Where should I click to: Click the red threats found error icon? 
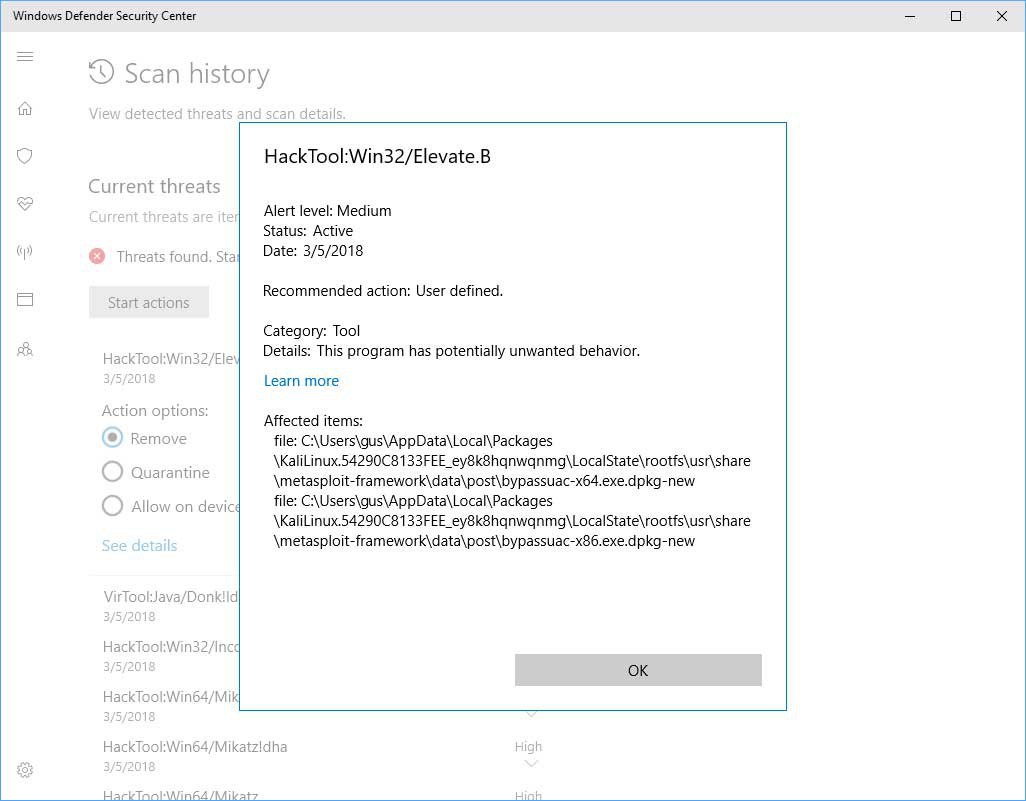tap(97, 256)
